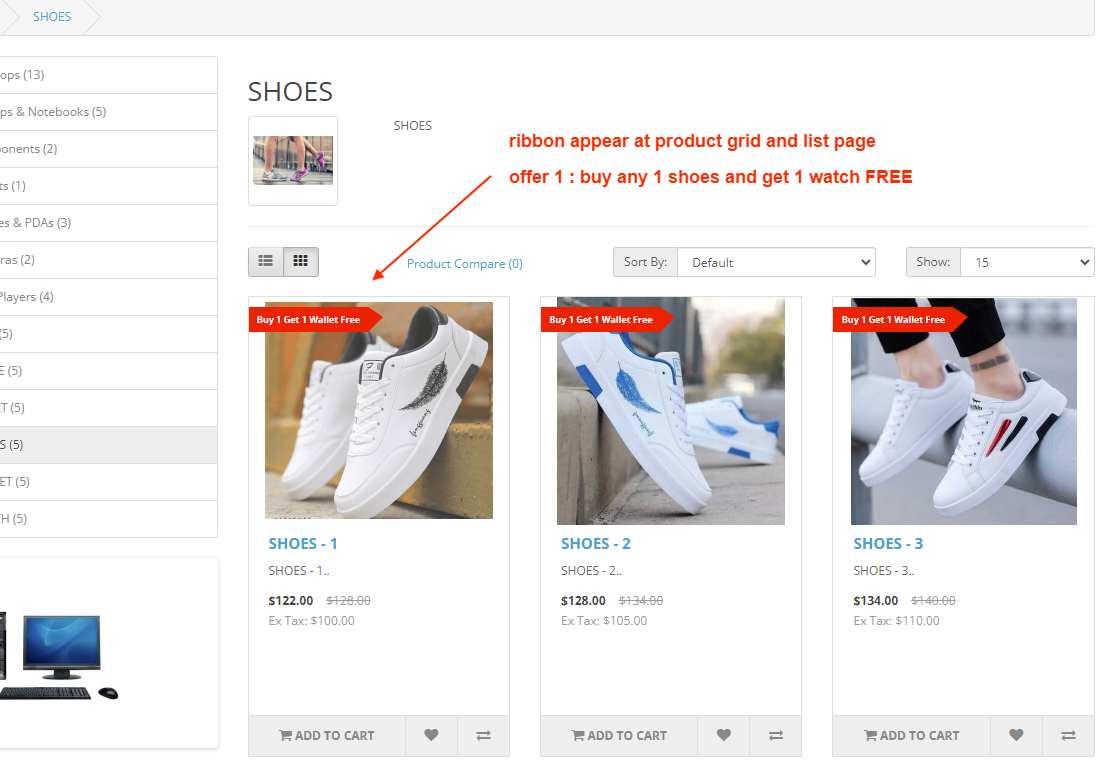Switch to list view layout
Viewport: 1097px width, 766px height.
coord(266,262)
